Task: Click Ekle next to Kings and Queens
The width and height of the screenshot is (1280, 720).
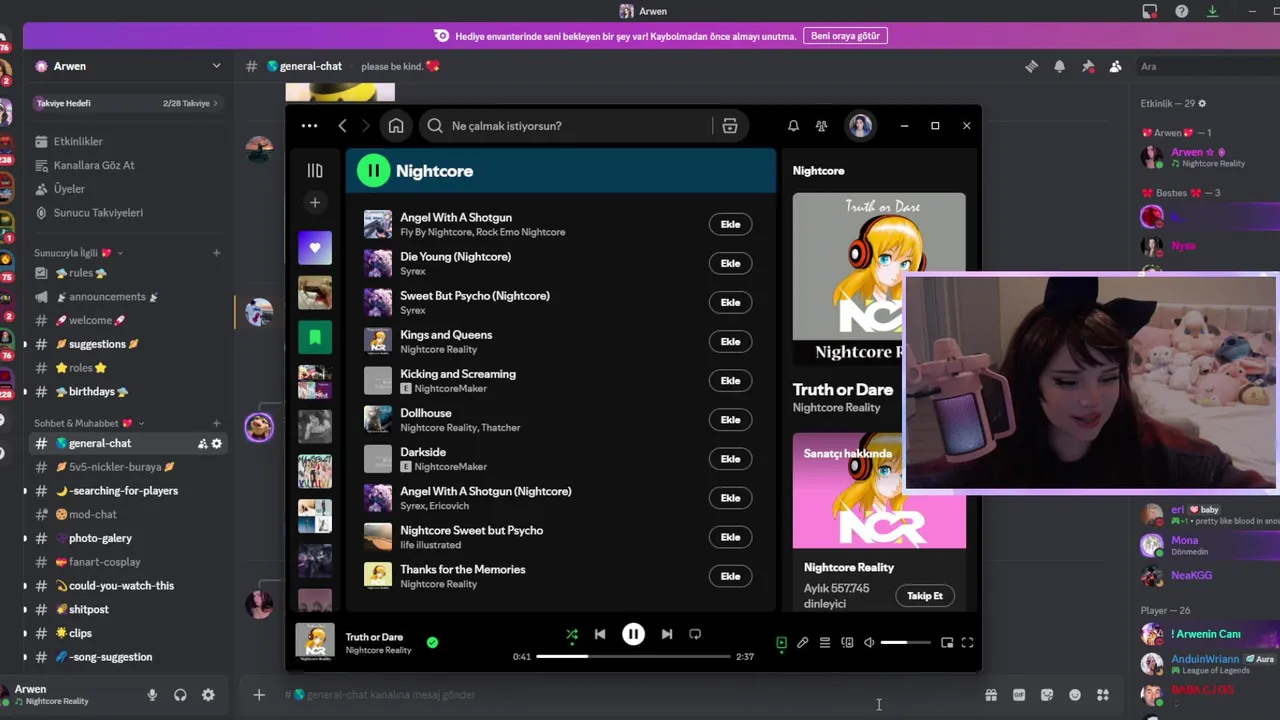Action: click(x=730, y=342)
